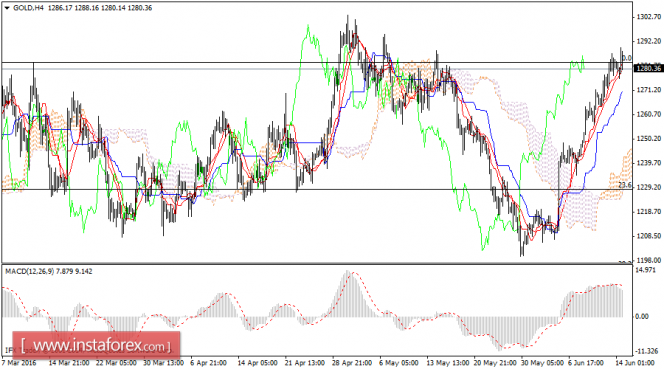Click the 1250.20 price axis label

tap(649, 139)
